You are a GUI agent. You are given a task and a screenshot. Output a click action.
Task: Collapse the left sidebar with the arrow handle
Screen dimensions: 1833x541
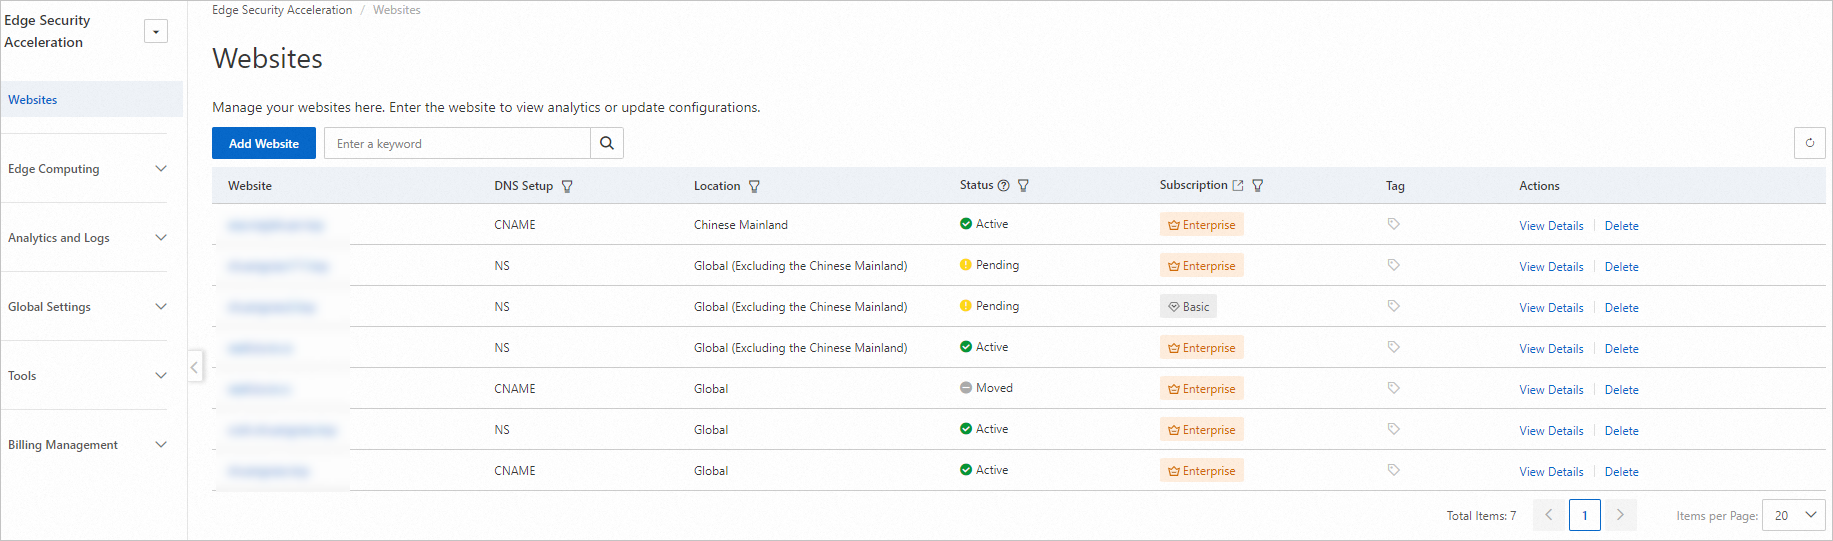click(x=195, y=366)
